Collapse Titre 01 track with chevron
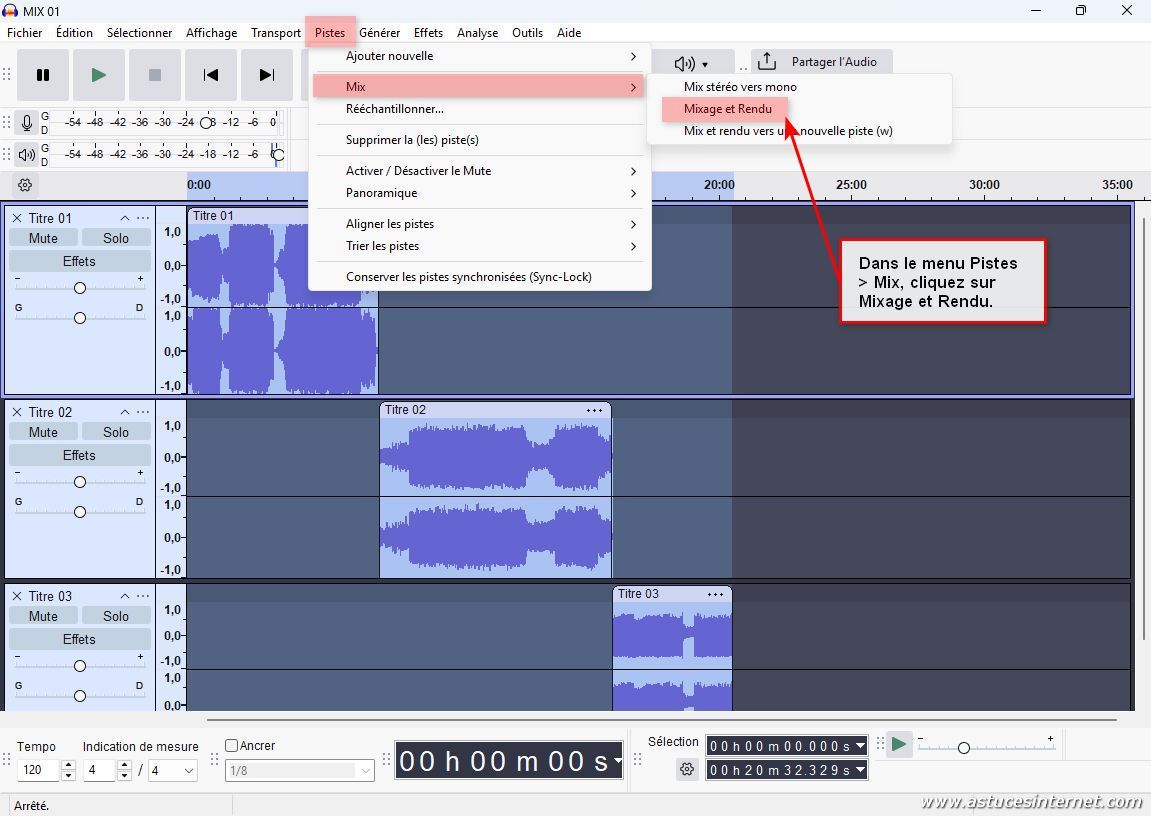This screenshot has height=816, width=1151. pos(125,218)
